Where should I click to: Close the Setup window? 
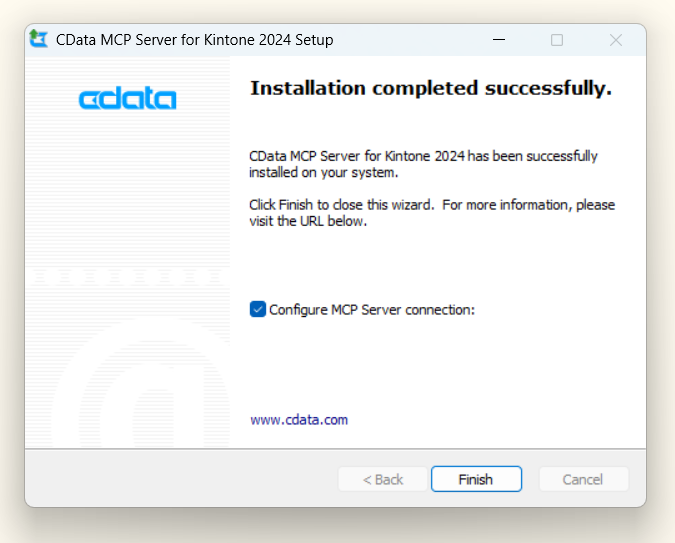[616, 40]
